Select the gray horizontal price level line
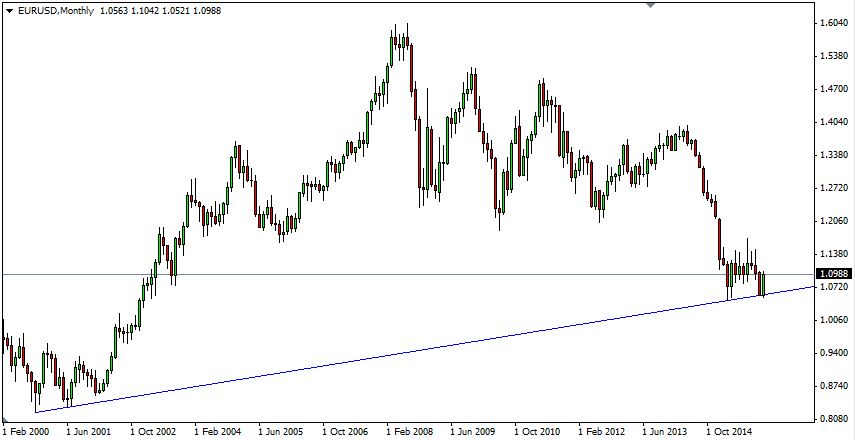 400,274
